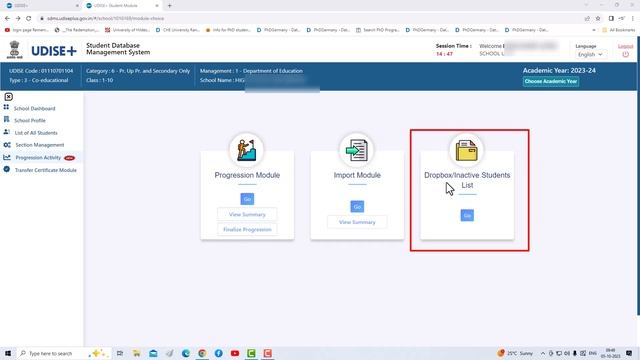Click the Import Module title
This screenshot has height=360, width=640.
click(x=357, y=175)
